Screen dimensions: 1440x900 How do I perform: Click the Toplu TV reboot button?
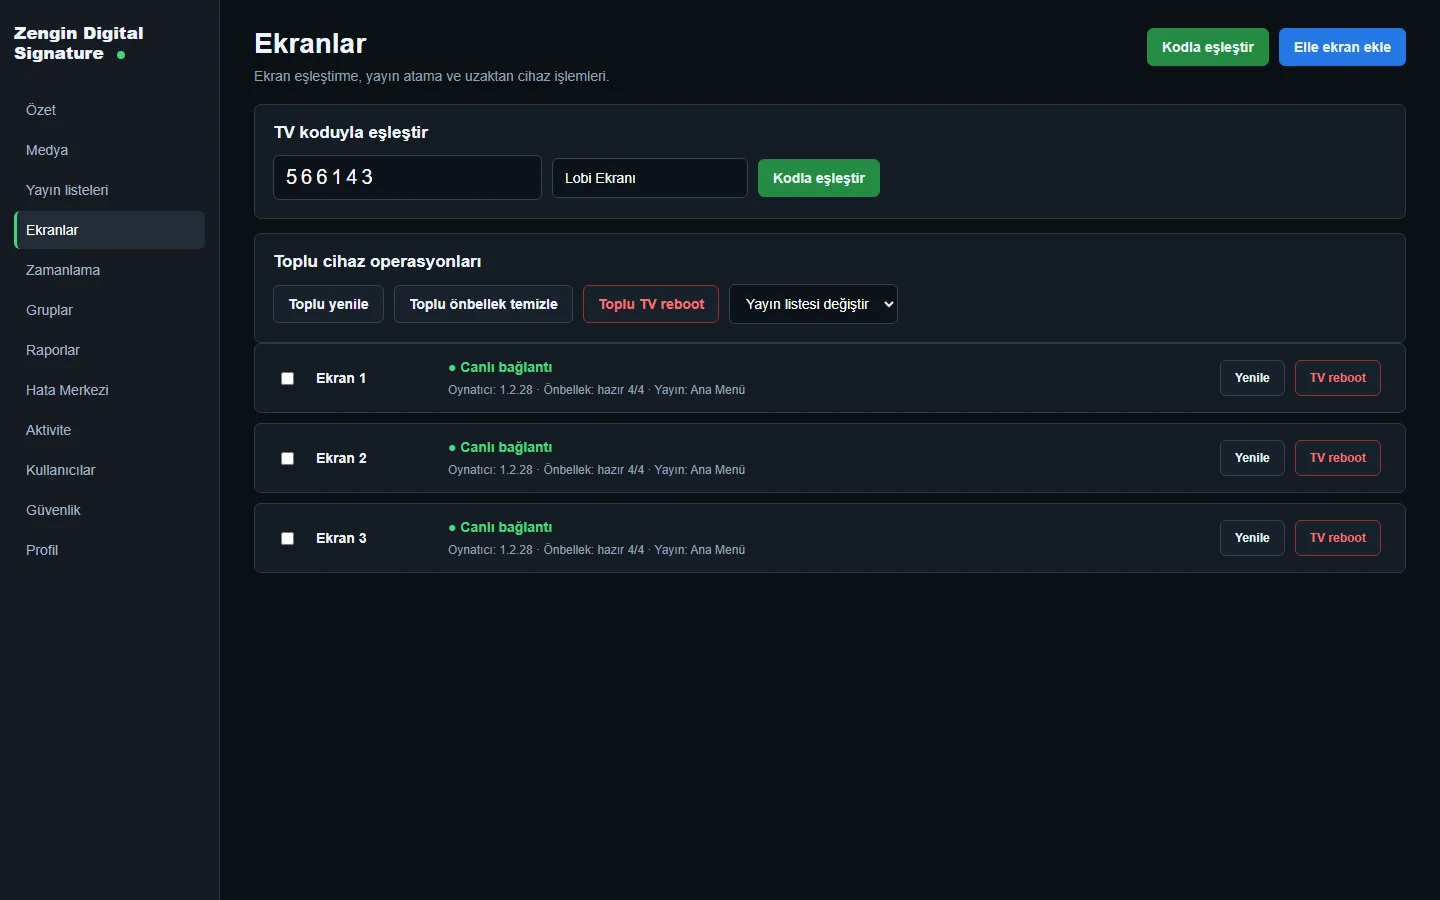point(651,304)
